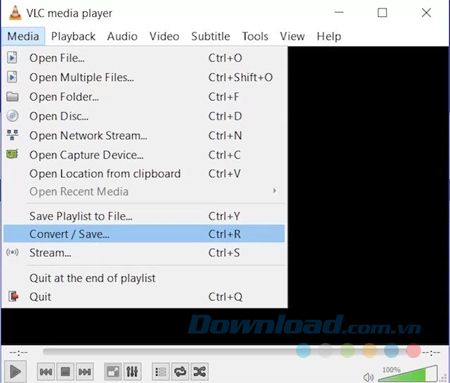Viewport: 450px width, 383px height.
Task: Select Quit at the end of playlist
Action: tap(144, 278)
